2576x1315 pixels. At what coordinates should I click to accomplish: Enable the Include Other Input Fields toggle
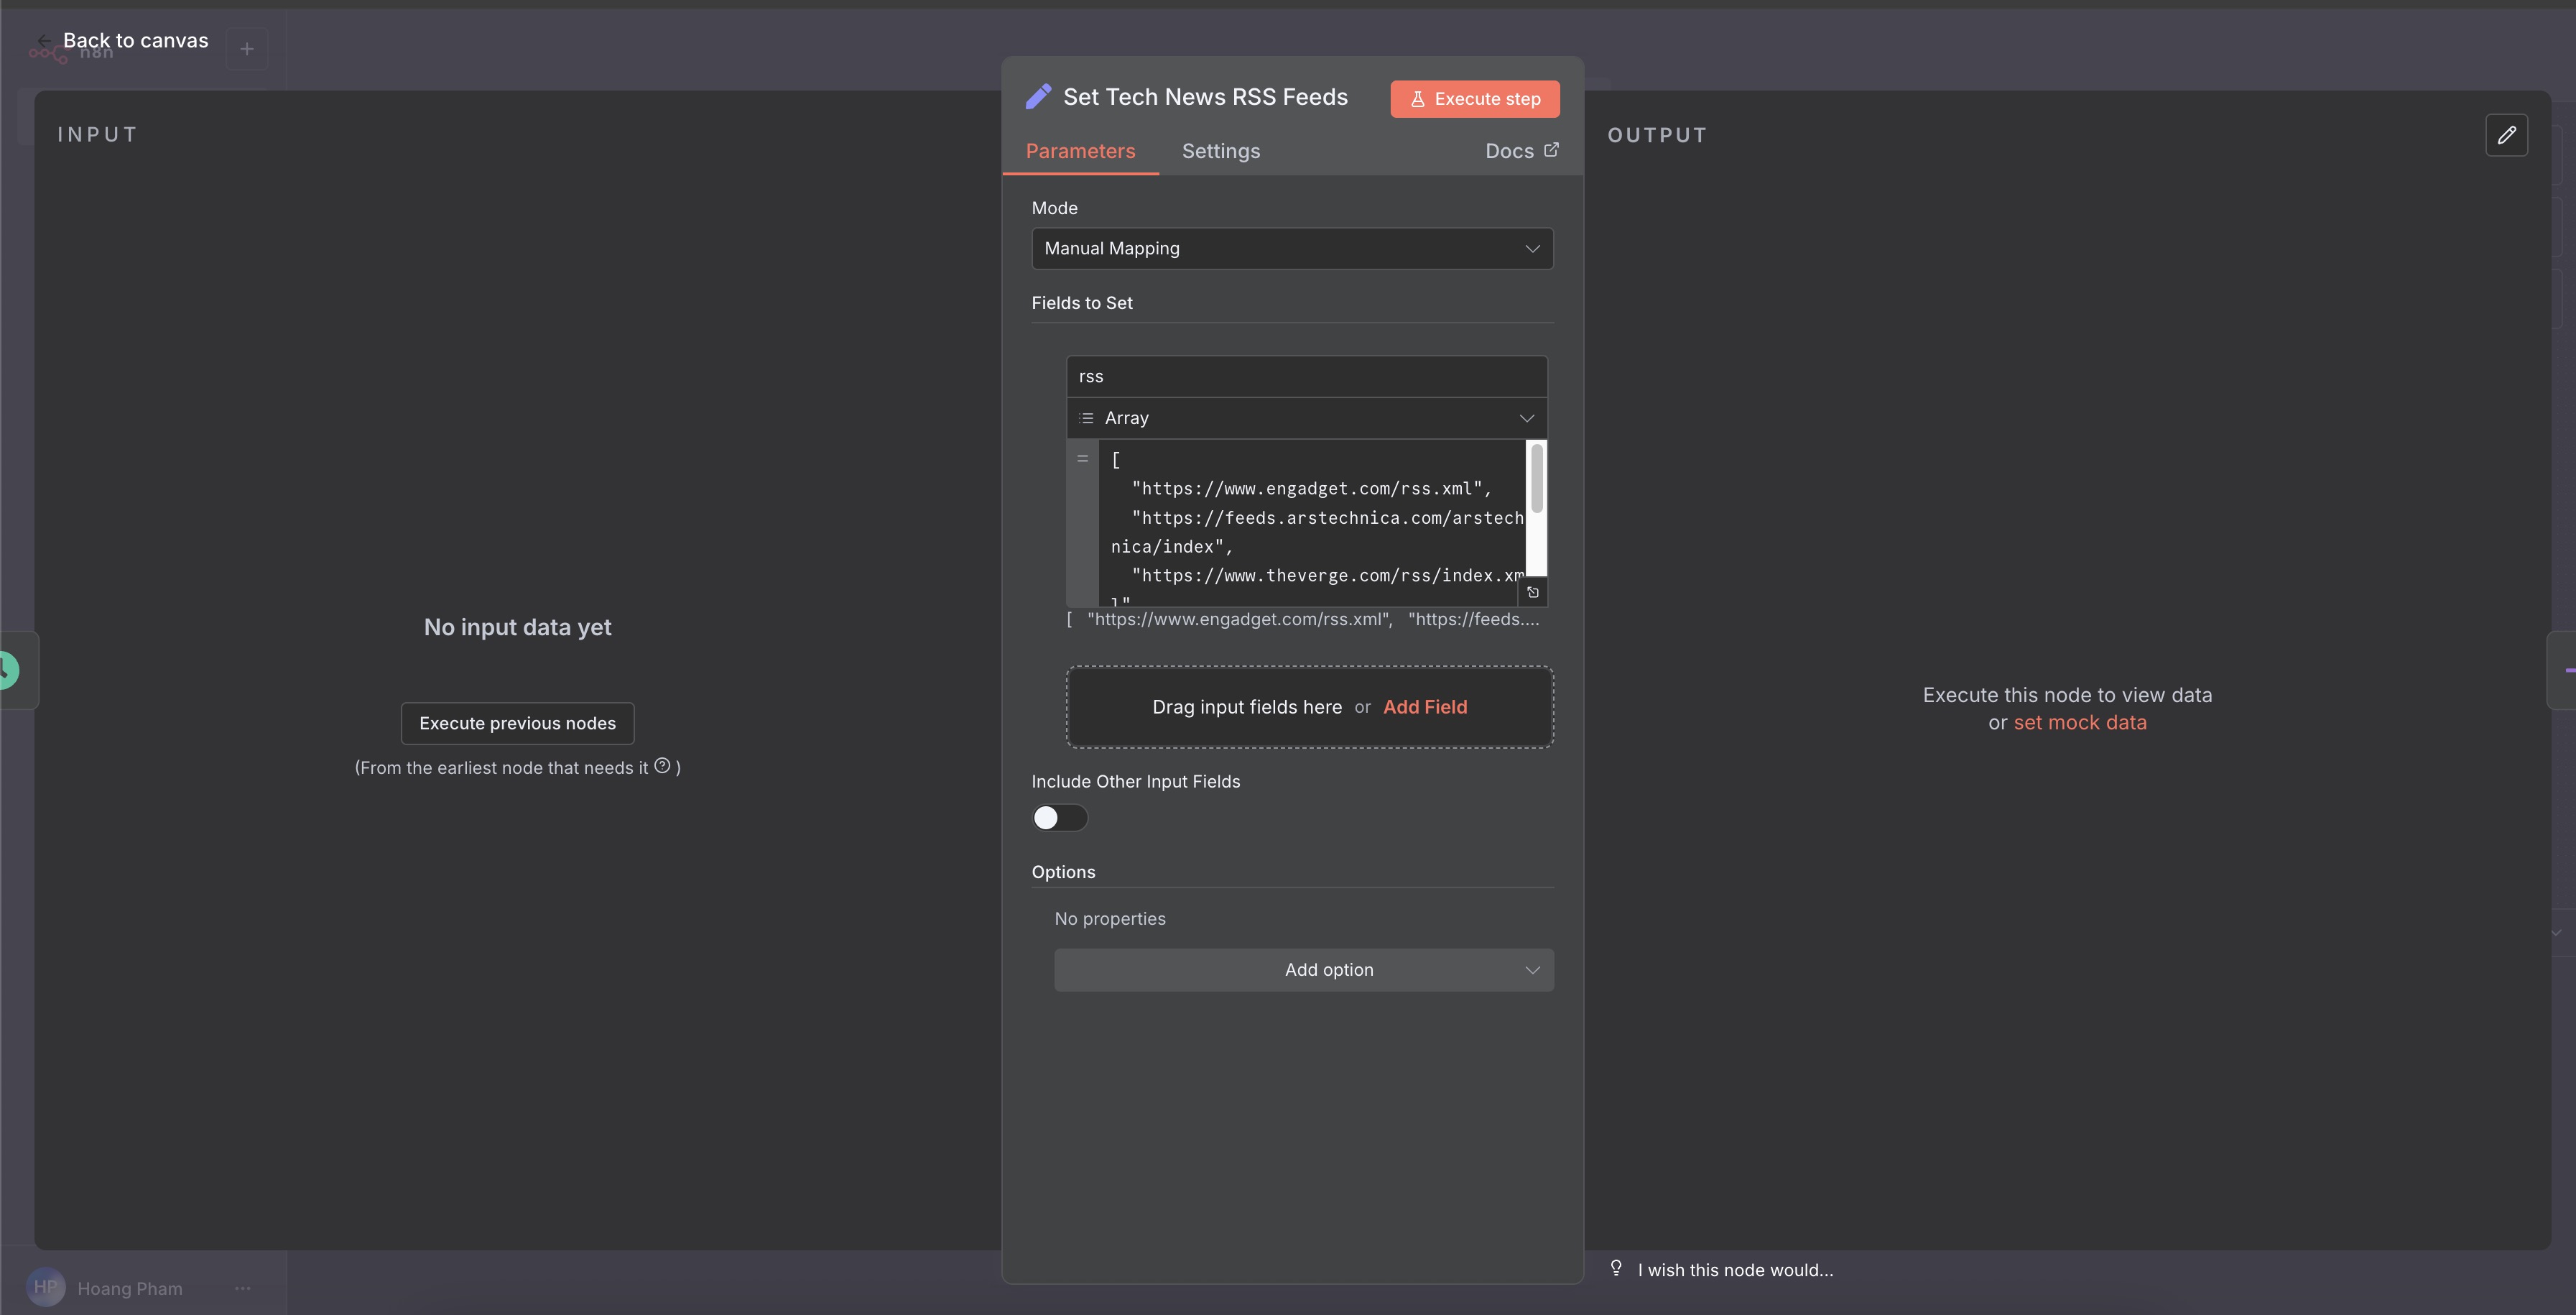1058,817
